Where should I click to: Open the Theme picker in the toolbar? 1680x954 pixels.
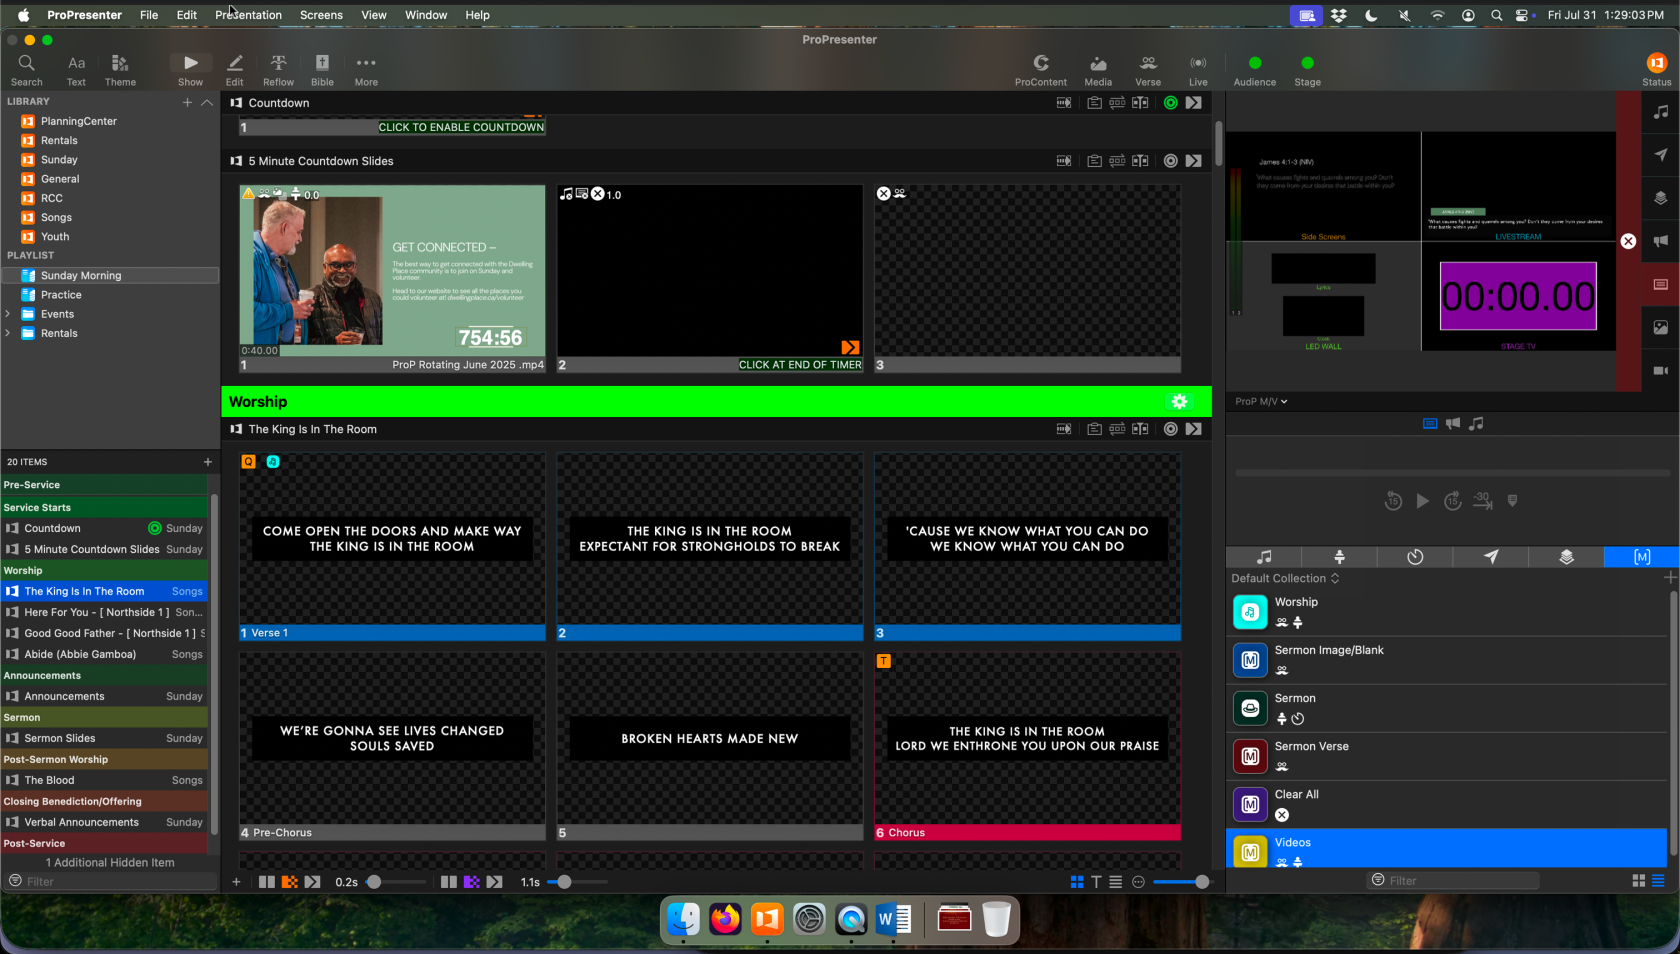point(120,69)
